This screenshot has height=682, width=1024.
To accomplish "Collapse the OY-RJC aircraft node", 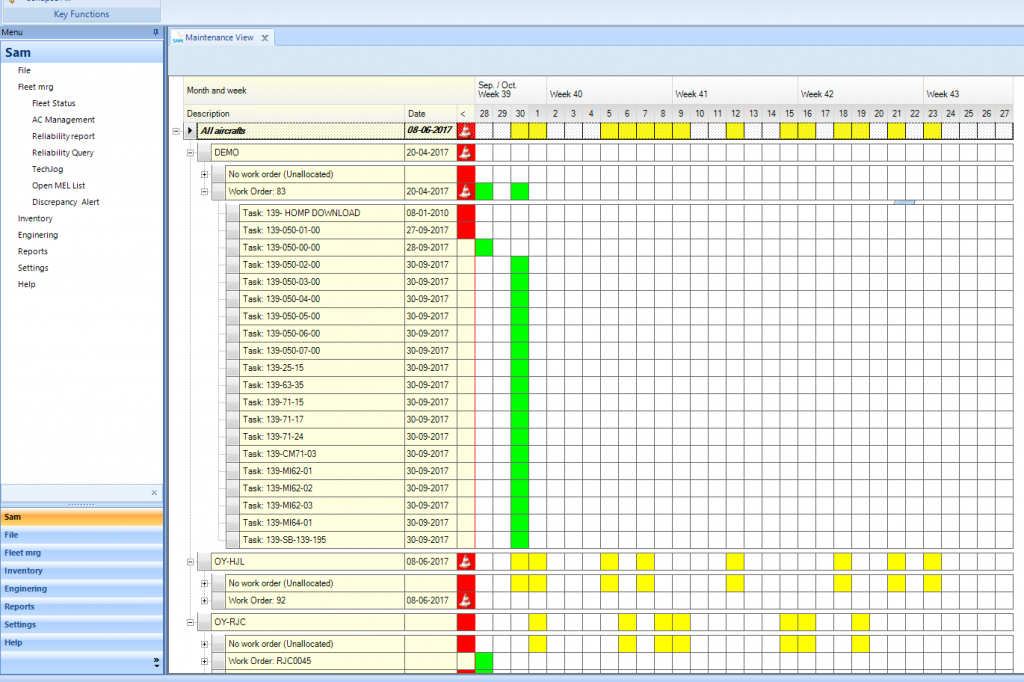I will (x=190, y=622).
